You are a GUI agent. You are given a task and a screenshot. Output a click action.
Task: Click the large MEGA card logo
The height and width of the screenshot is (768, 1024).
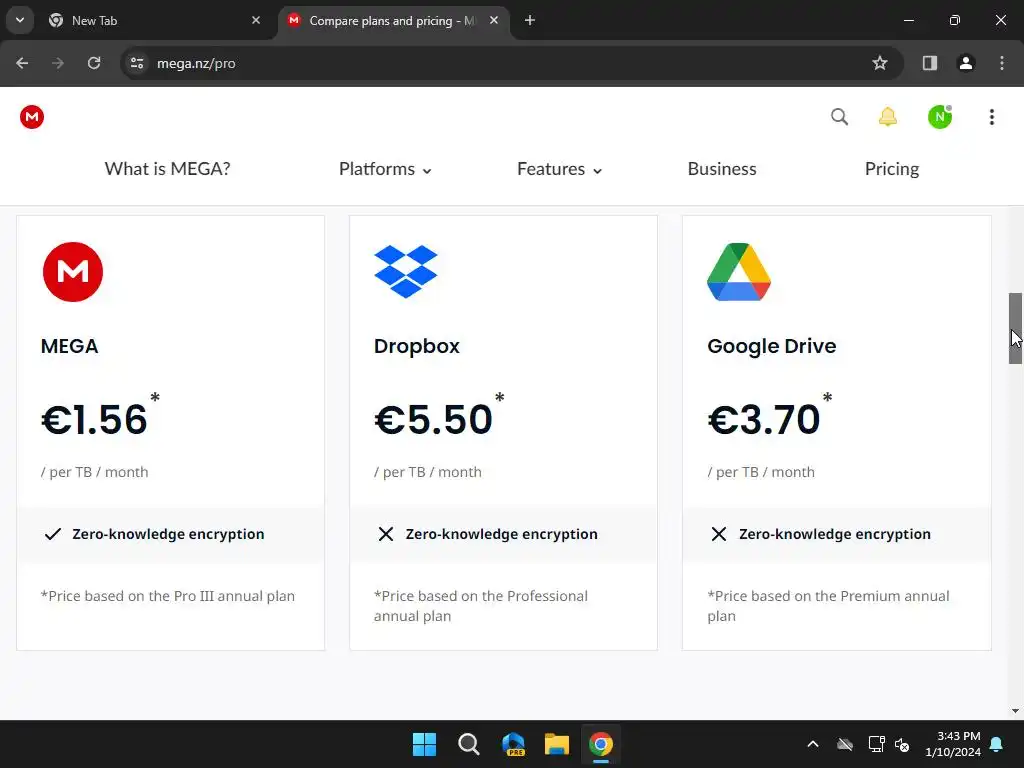[x=72, y=272]
